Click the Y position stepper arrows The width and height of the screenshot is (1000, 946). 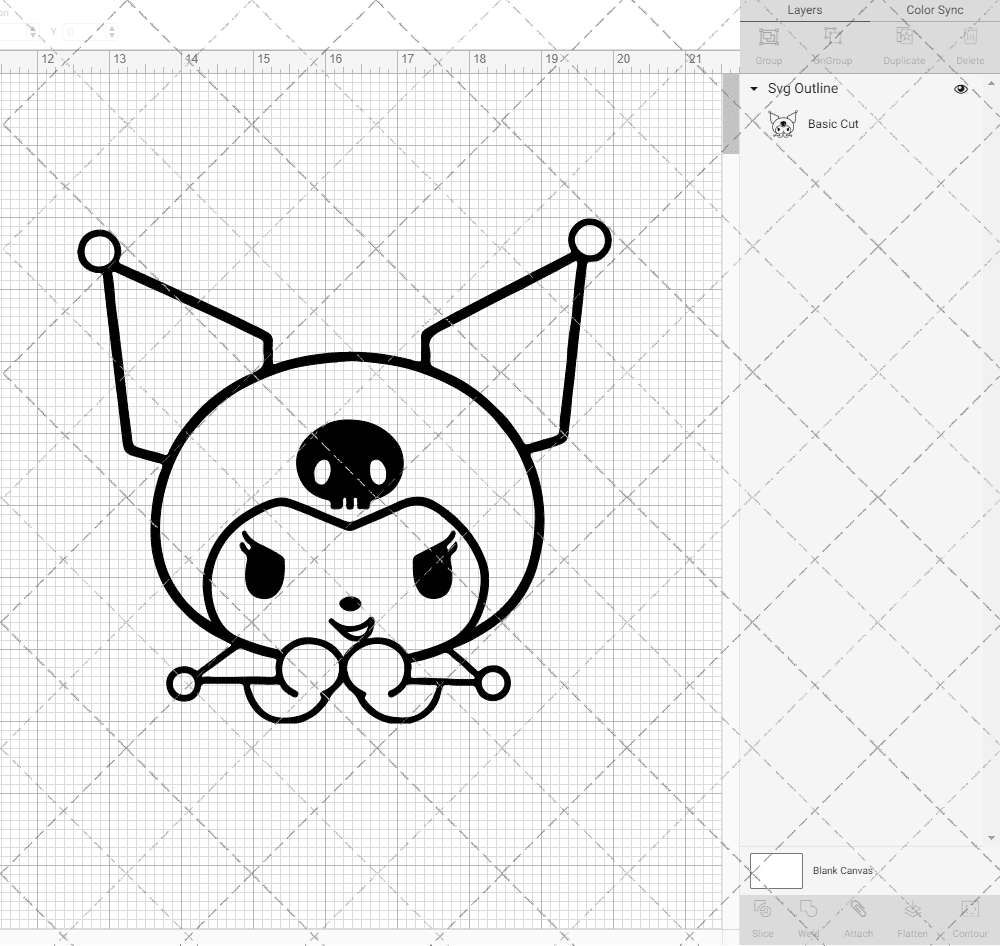(x=112, y=32)
